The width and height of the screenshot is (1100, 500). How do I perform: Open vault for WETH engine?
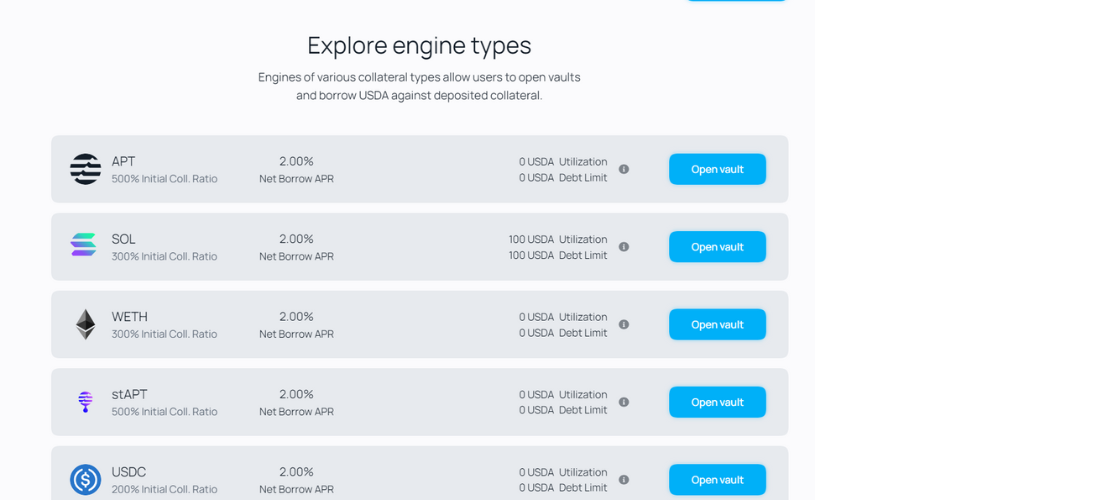pos(717,324)
